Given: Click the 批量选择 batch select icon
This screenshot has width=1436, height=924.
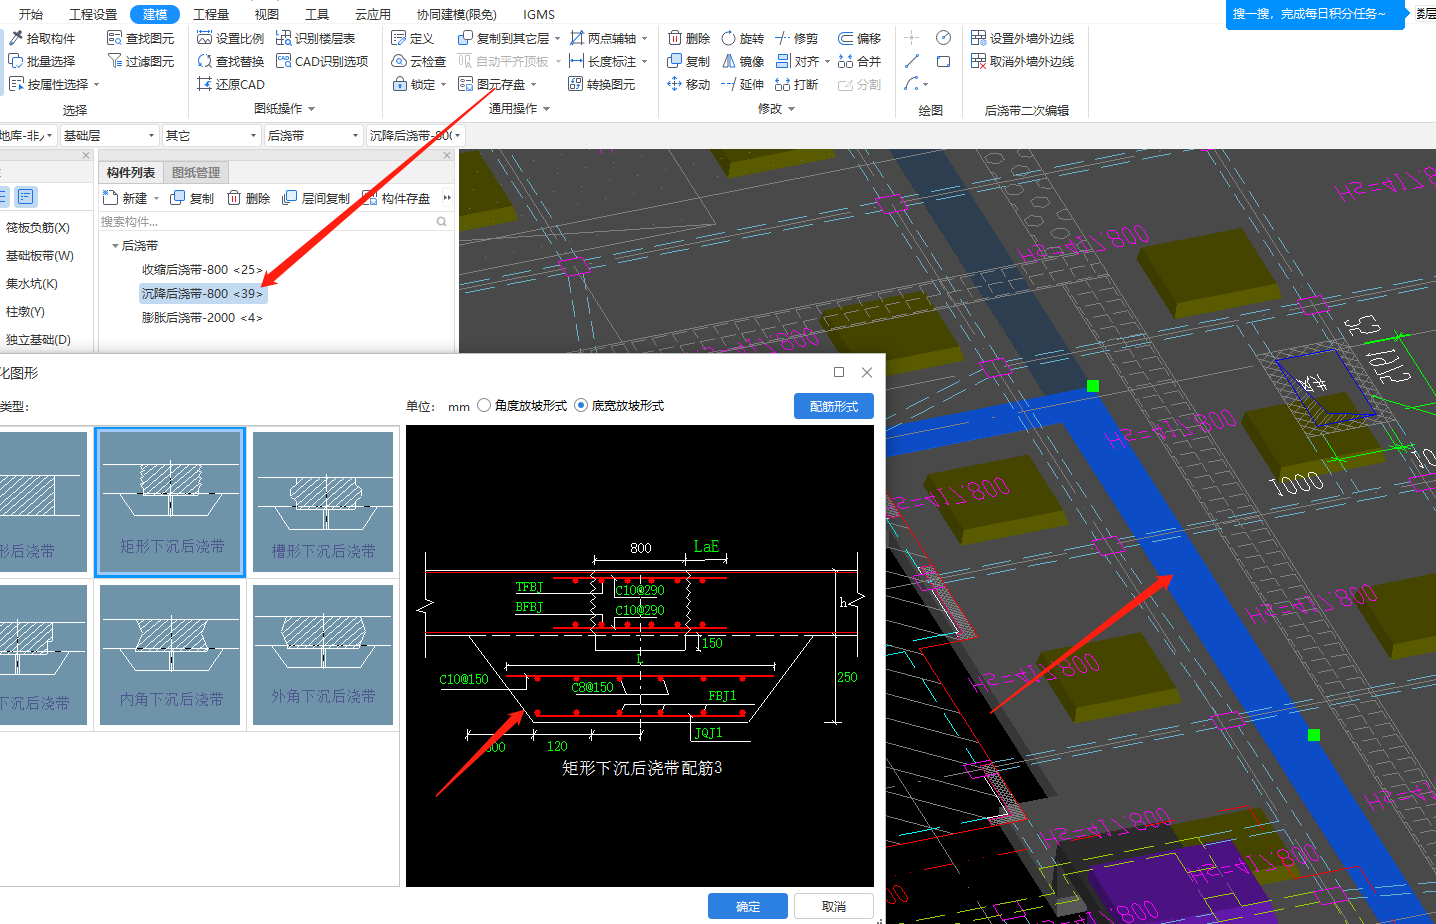Looking at the screenshot, I should pos(16,61).
